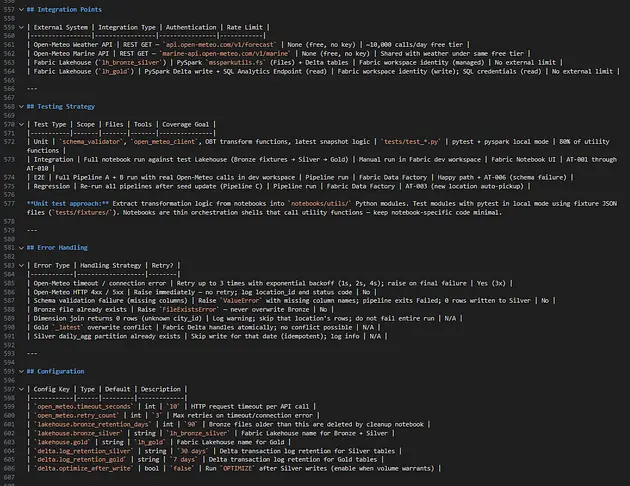The width and height of the screenshot is (630, 486).
Task: Click '~10,000 calls/day free tier' cell
Action: tap(414, 45)
